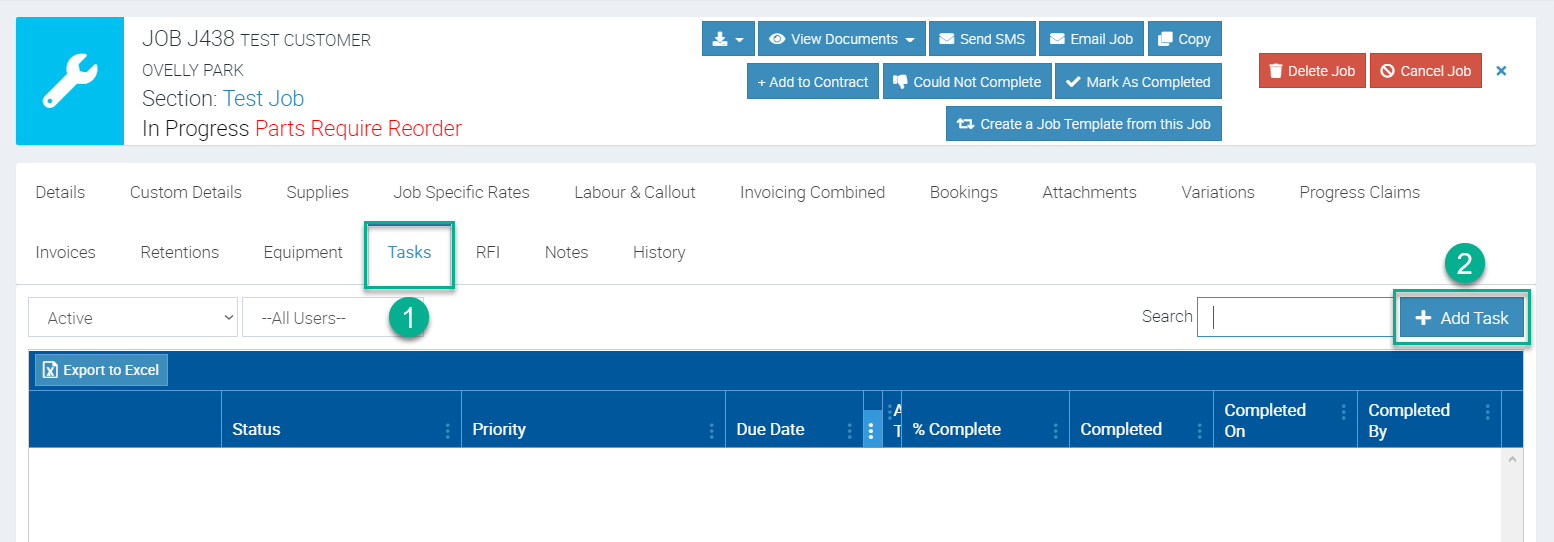Close the job panel with X
The width and height of the screenshot is (1554, 542).
[1501, 71]
